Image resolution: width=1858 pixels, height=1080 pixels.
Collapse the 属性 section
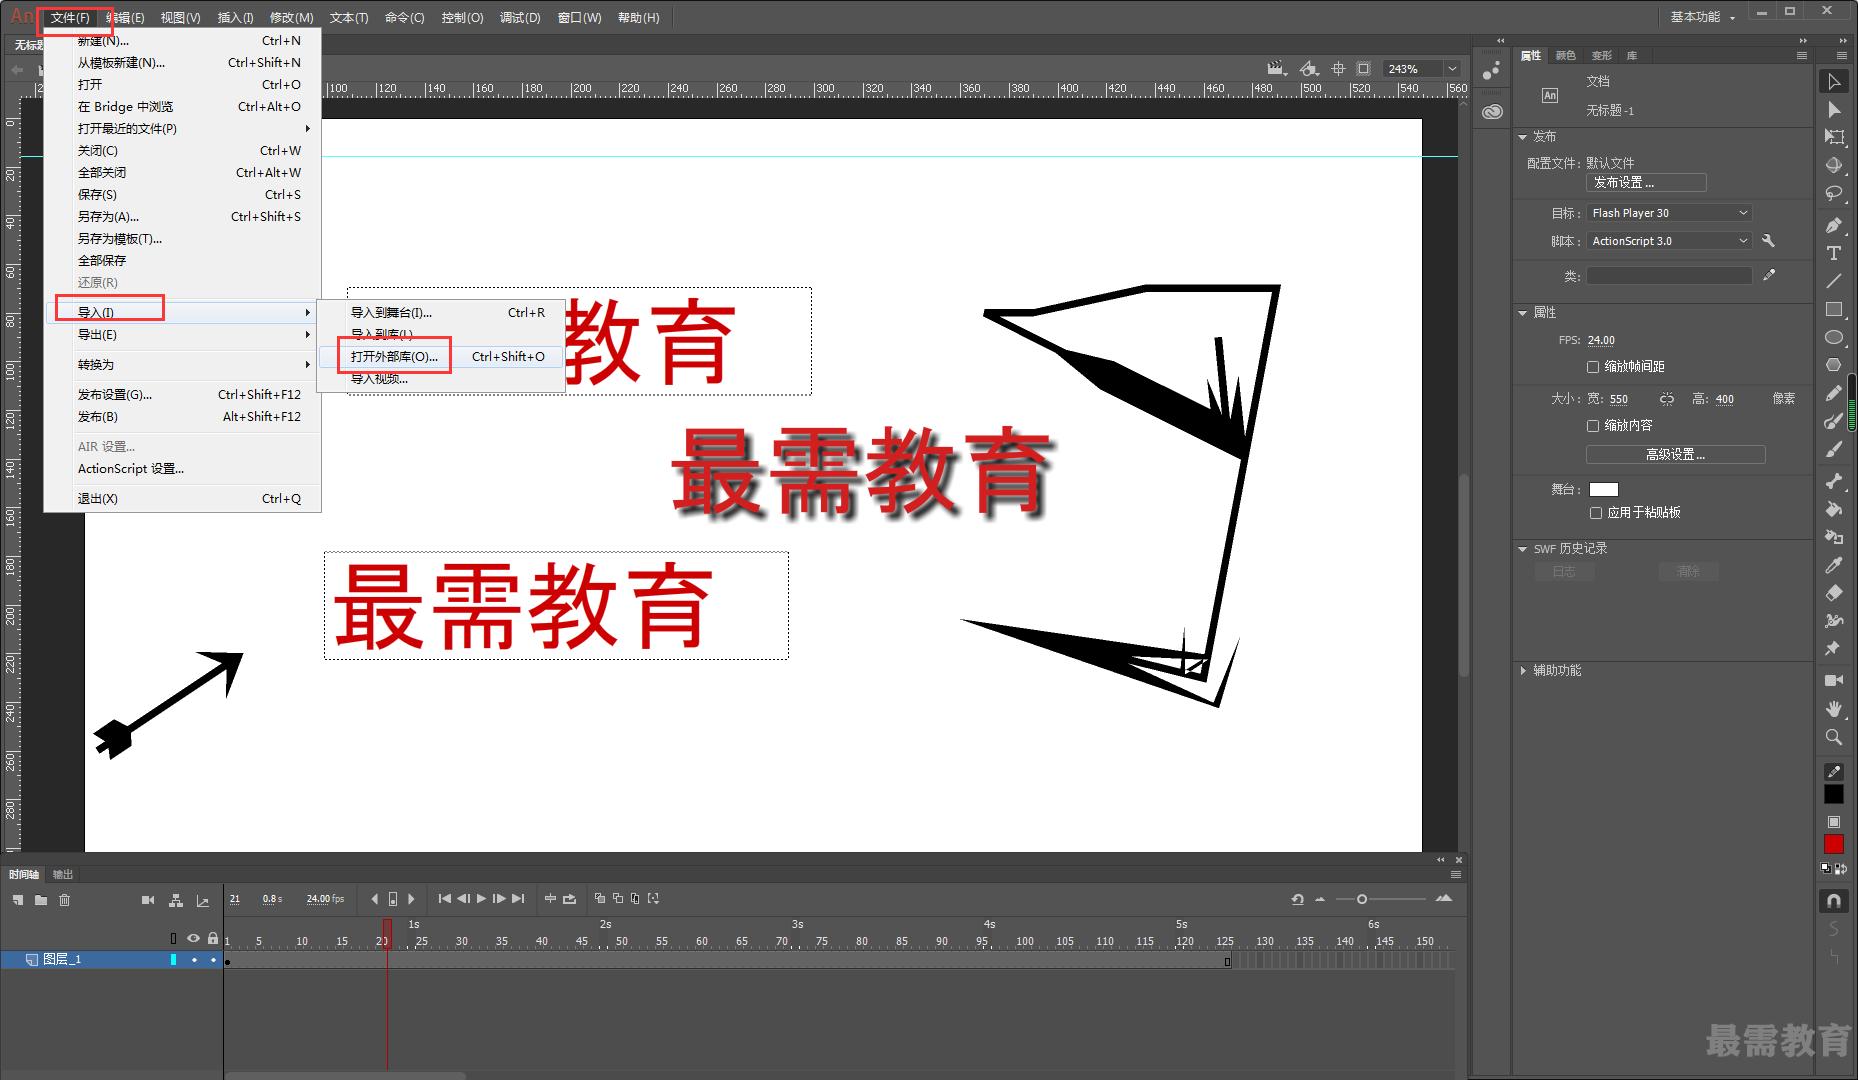(1523, 313)
